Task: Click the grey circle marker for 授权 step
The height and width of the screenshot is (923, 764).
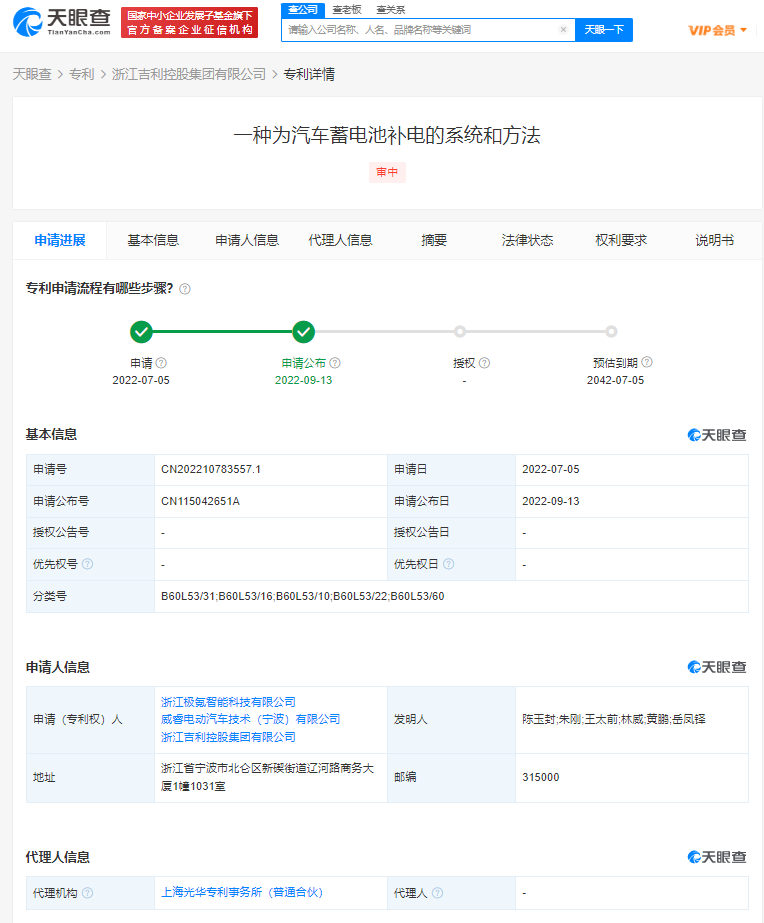Action: coord(460,332)
